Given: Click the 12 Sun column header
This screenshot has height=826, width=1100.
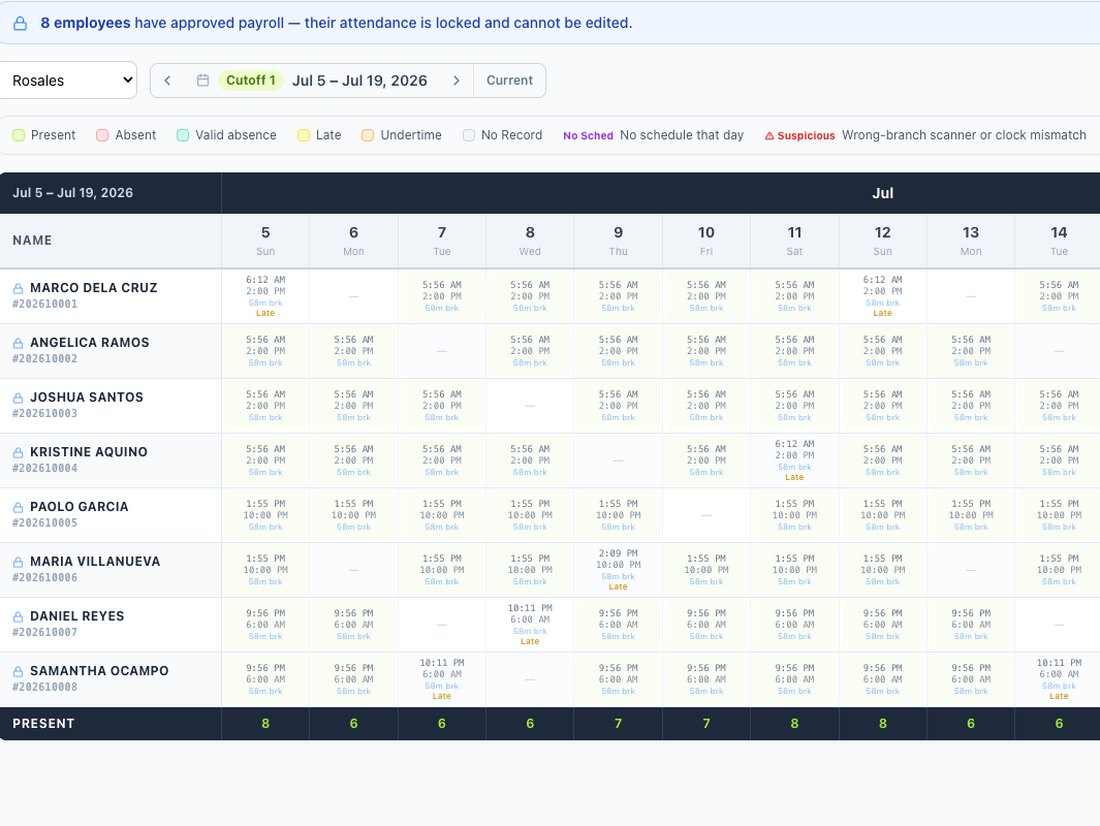Looking at the screenshot, I should (883, 241).
